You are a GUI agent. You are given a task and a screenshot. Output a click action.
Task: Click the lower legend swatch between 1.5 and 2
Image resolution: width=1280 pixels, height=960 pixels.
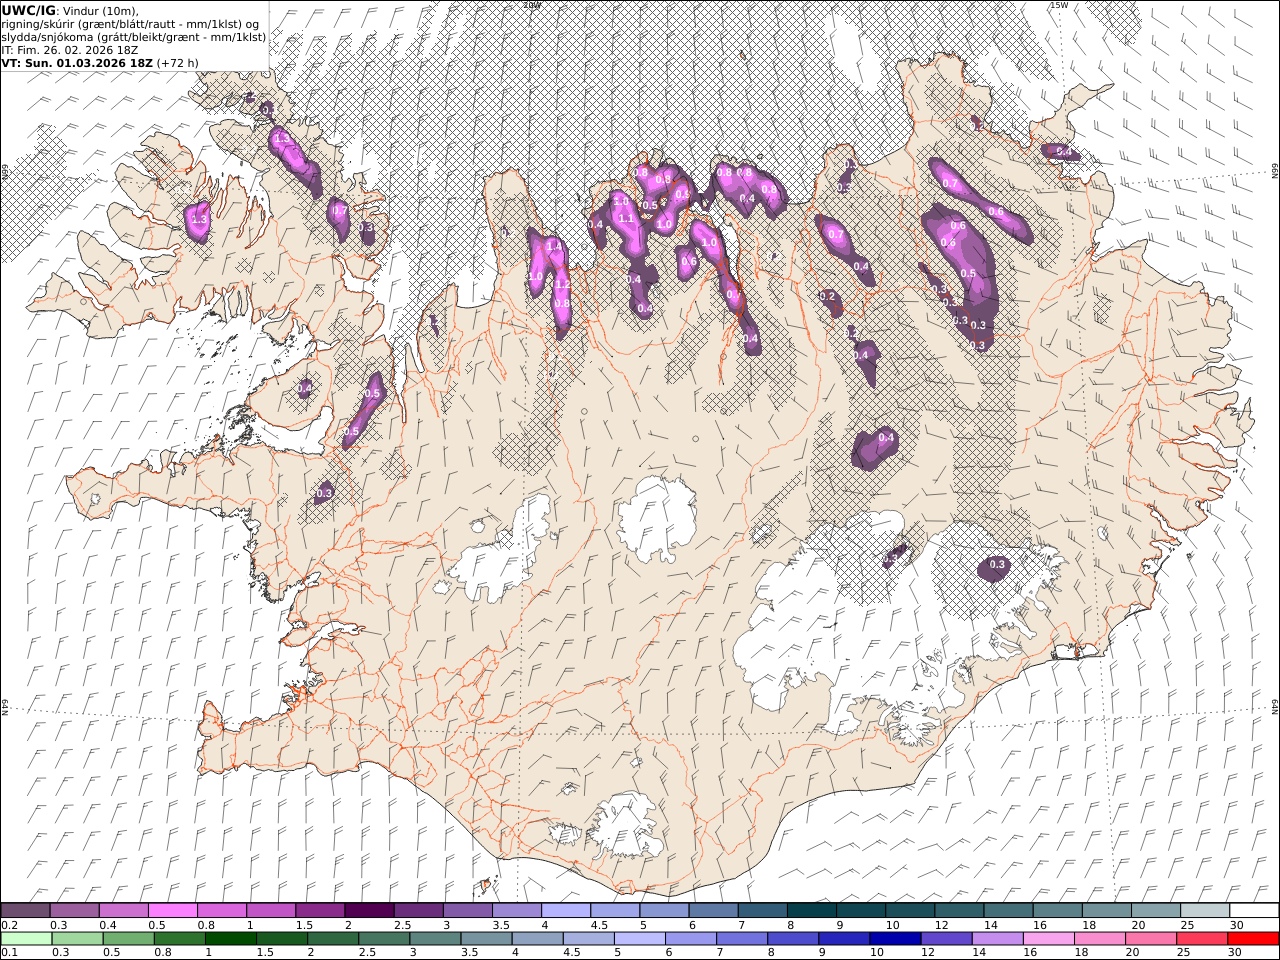(281, 938)
